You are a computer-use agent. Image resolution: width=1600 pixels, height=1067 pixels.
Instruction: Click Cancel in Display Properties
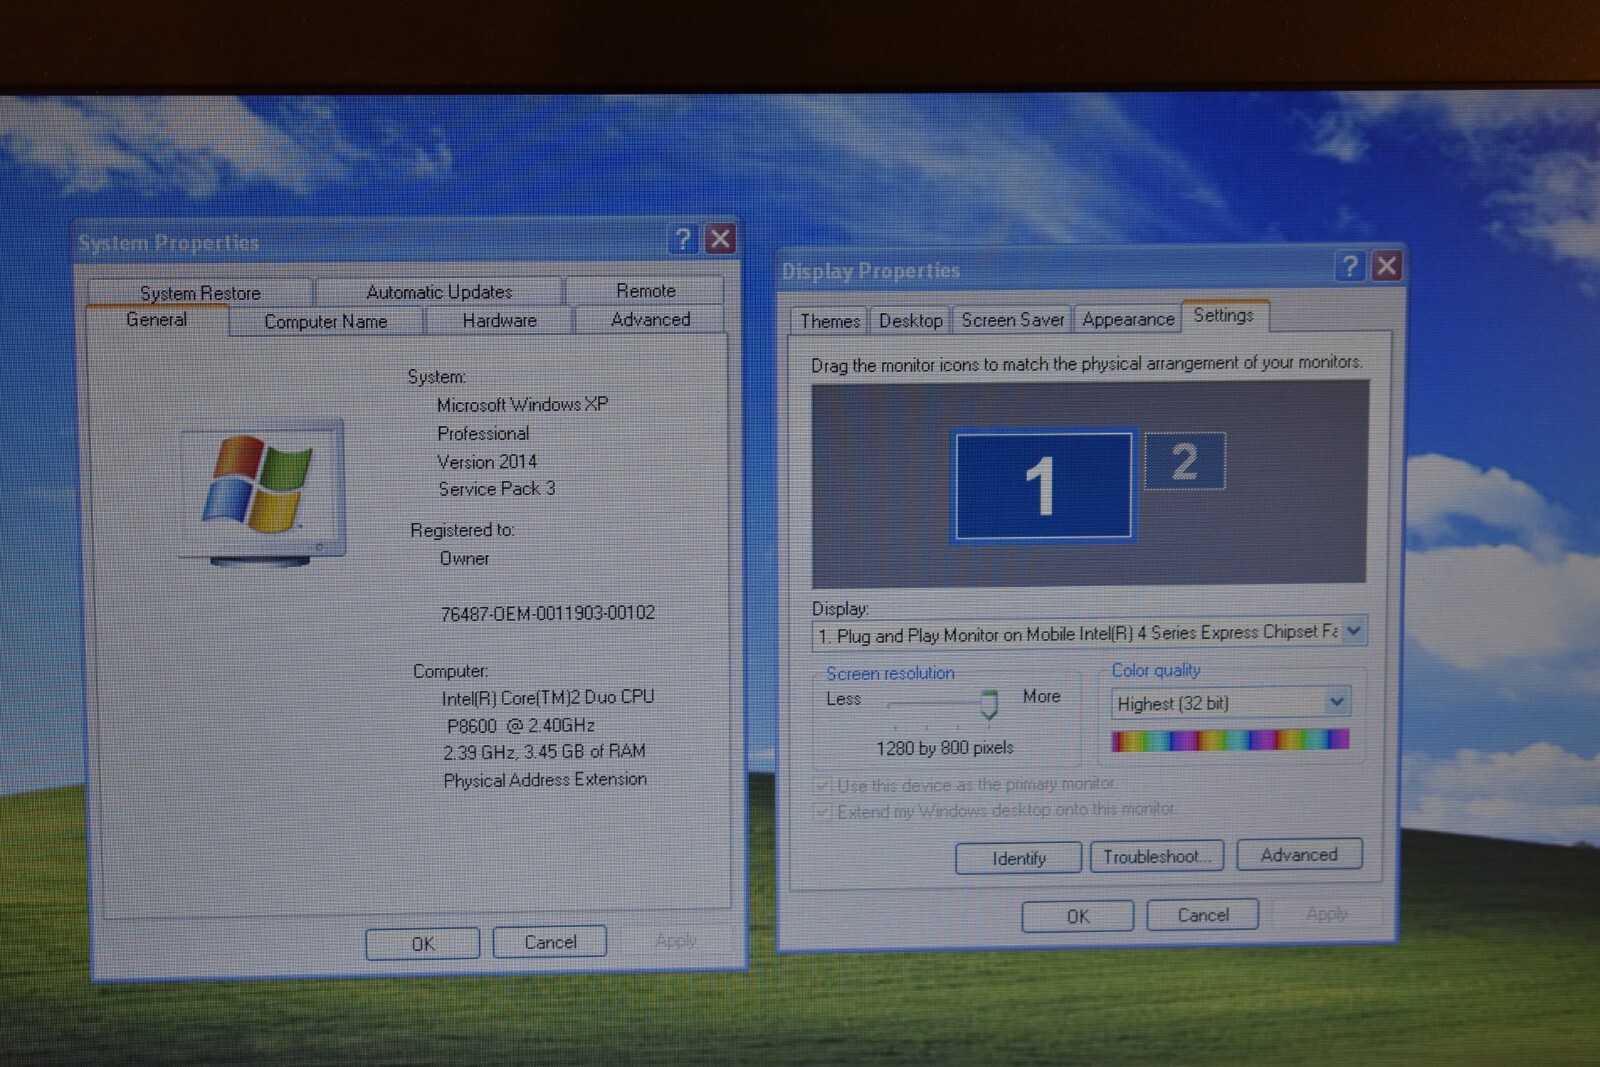1202,914
